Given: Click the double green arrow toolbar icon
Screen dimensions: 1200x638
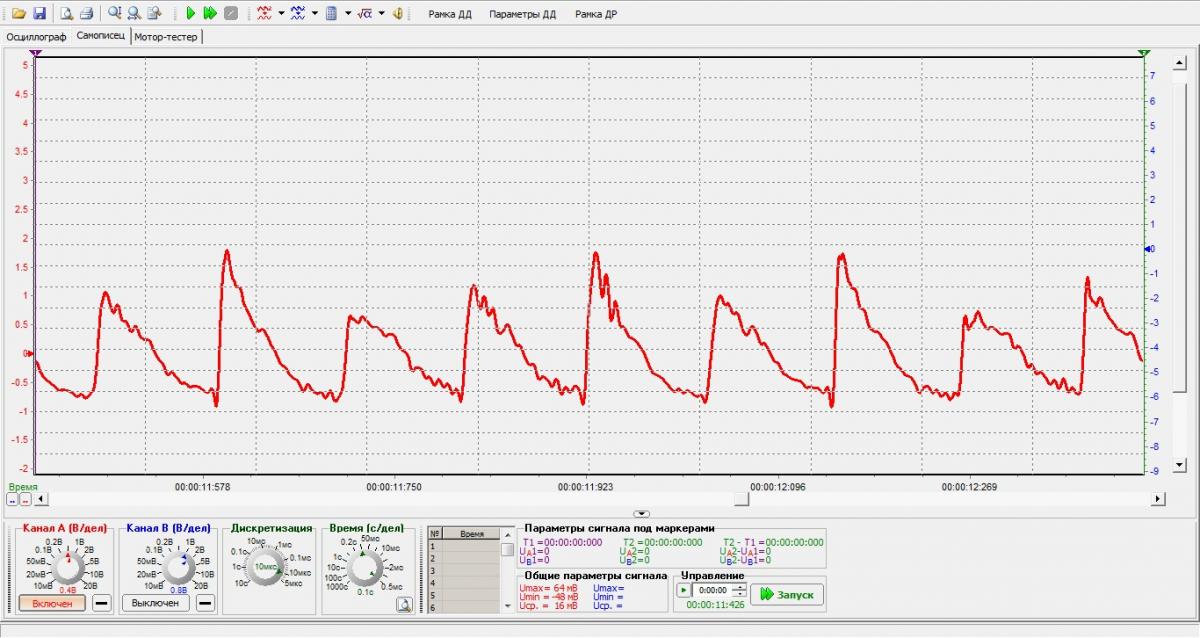Looking at the screenshot, I should pos(210,14).
